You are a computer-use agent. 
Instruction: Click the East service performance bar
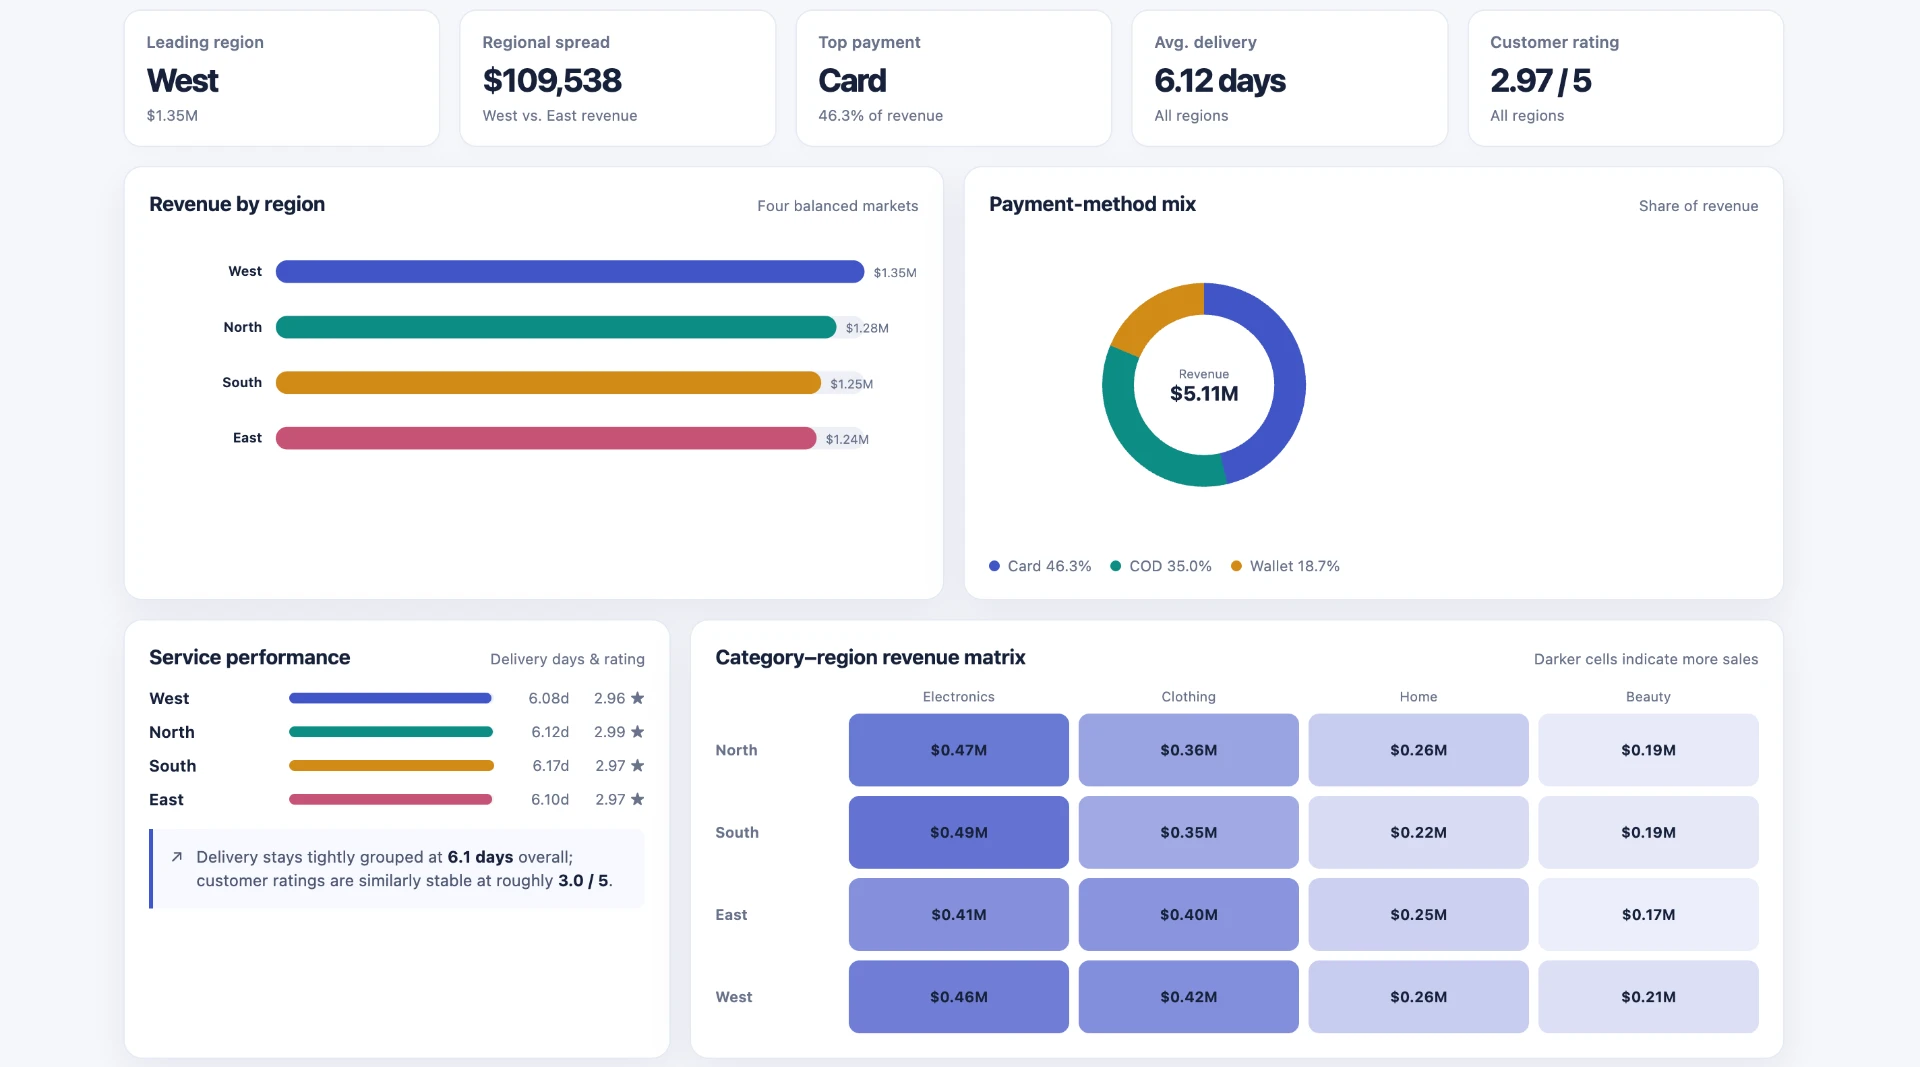coord(390,799)
